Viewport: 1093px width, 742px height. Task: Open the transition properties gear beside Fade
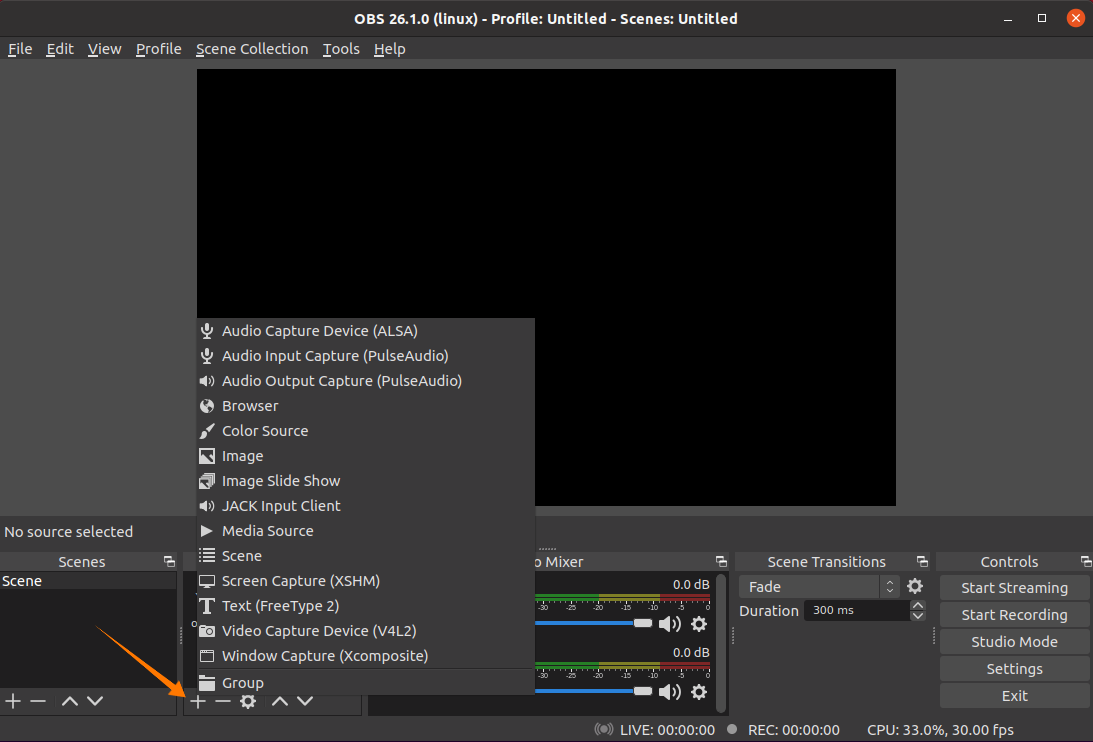pos(915,586)
